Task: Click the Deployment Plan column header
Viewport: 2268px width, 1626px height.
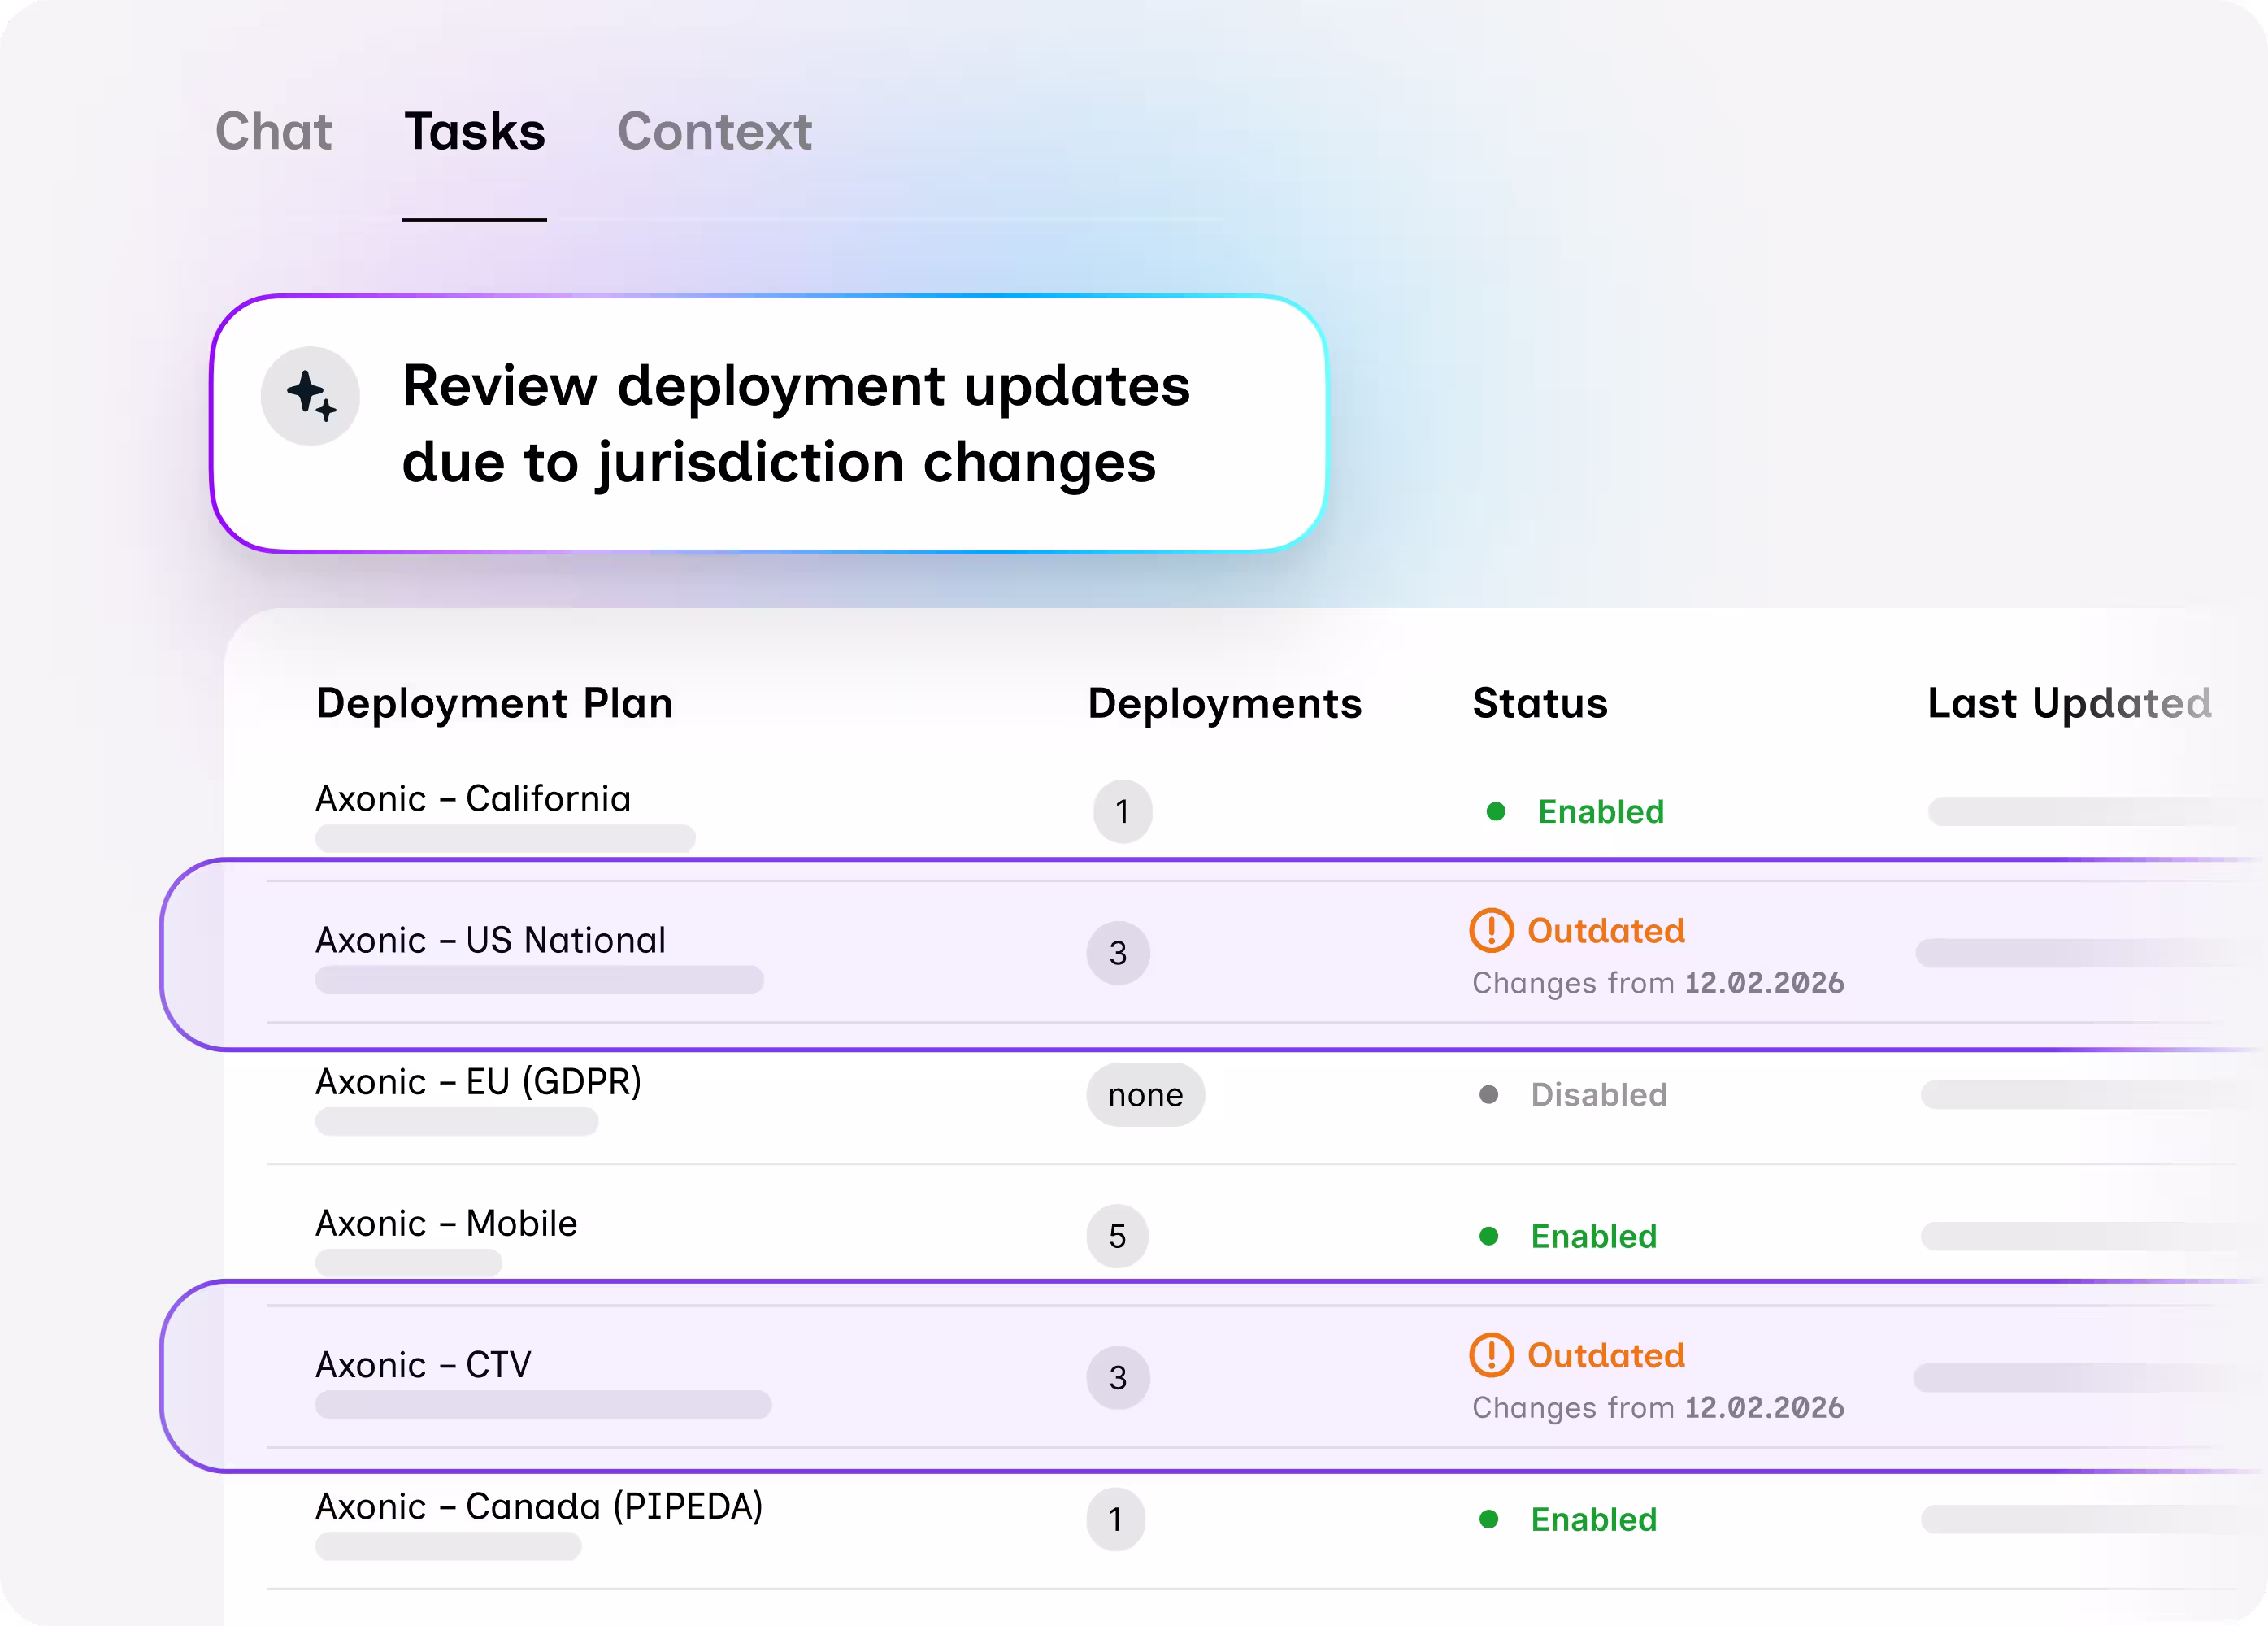Action: [x=494, y=703]
